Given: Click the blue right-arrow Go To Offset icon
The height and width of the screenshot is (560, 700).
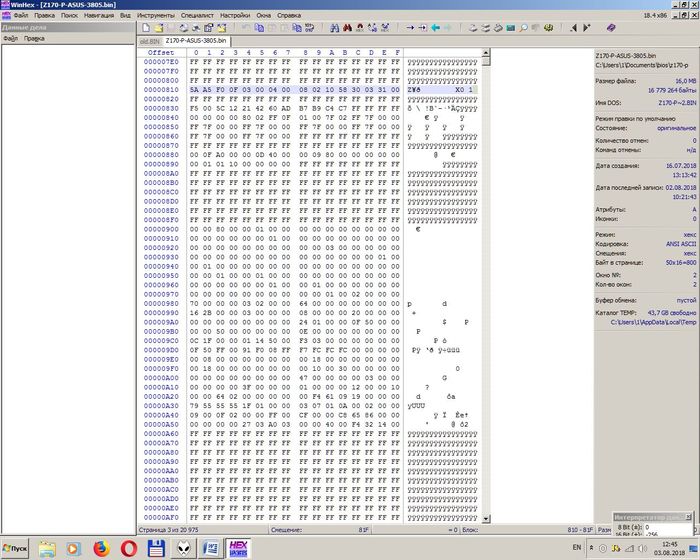Looking at the screenshot, I should [410, 27].
